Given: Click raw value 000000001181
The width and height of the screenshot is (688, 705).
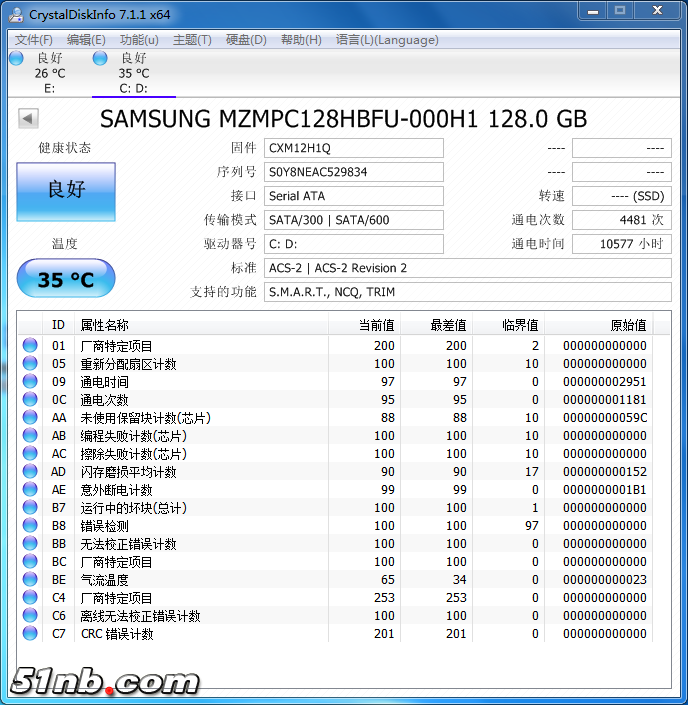Looking at the screenshot, I should (x=605, y=400).
